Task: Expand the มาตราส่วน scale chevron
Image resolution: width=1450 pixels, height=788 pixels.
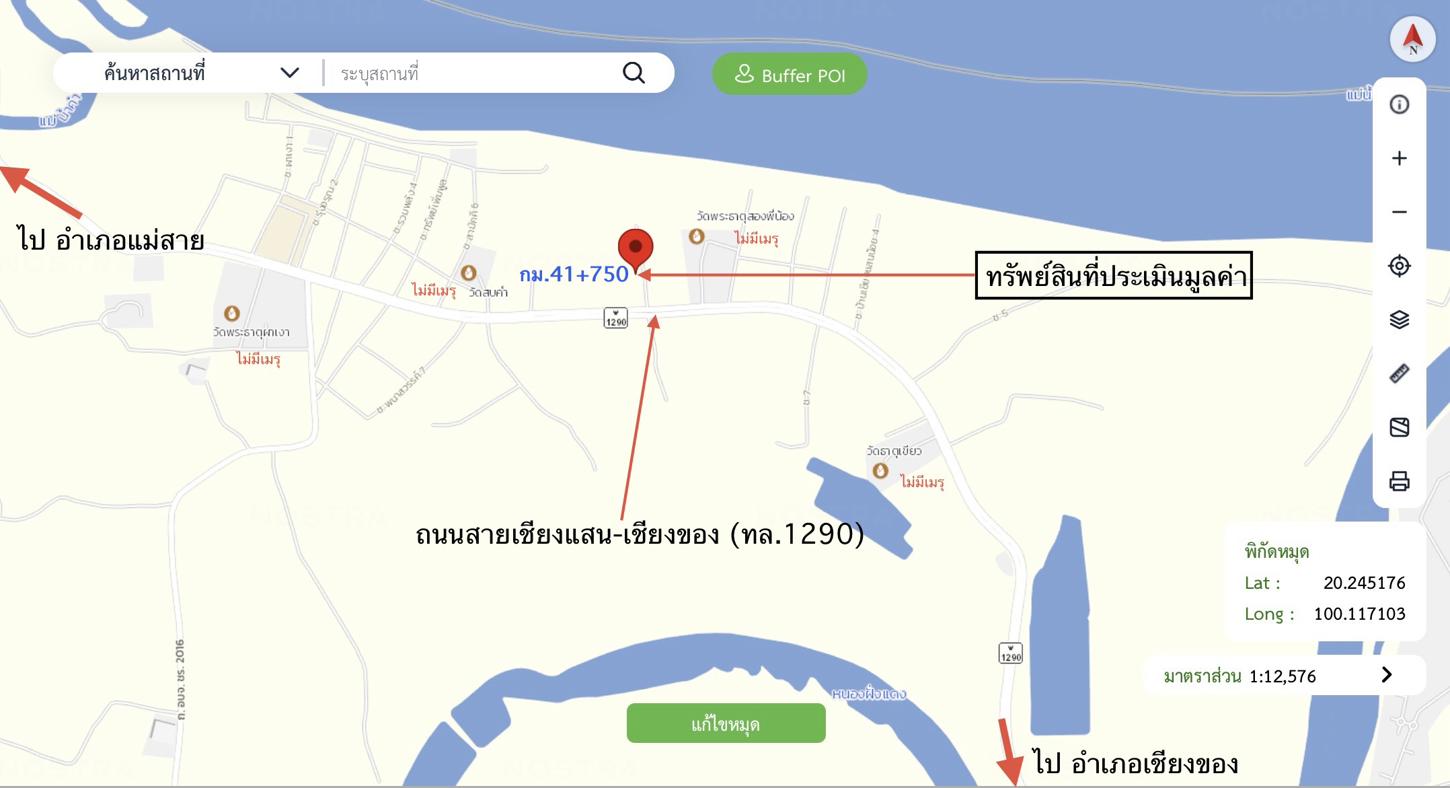Action: (1386, 675)
